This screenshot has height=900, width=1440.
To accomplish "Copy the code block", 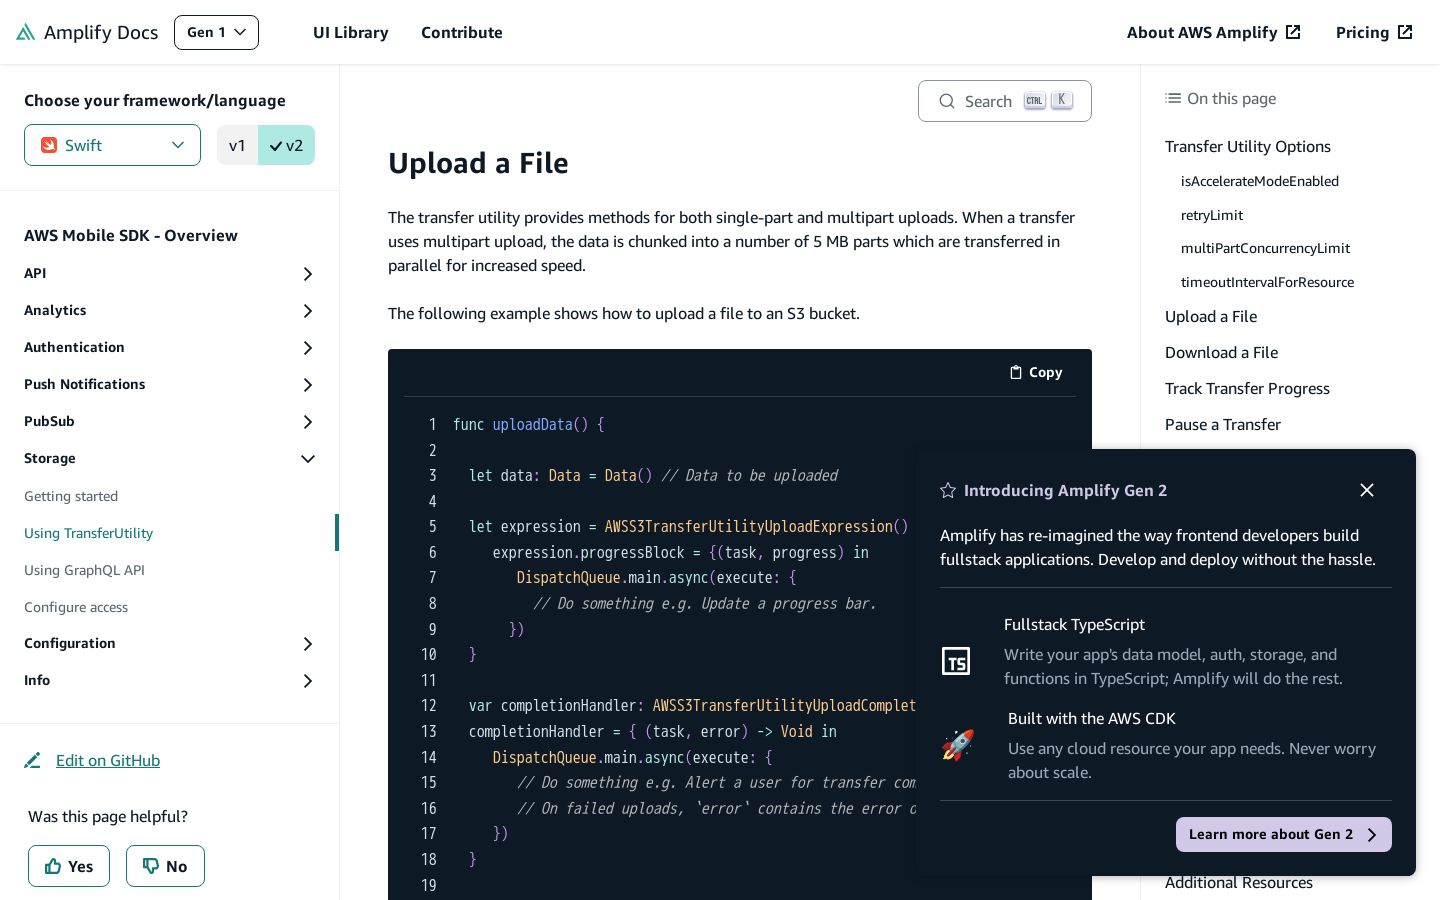I will [1036, 372].
